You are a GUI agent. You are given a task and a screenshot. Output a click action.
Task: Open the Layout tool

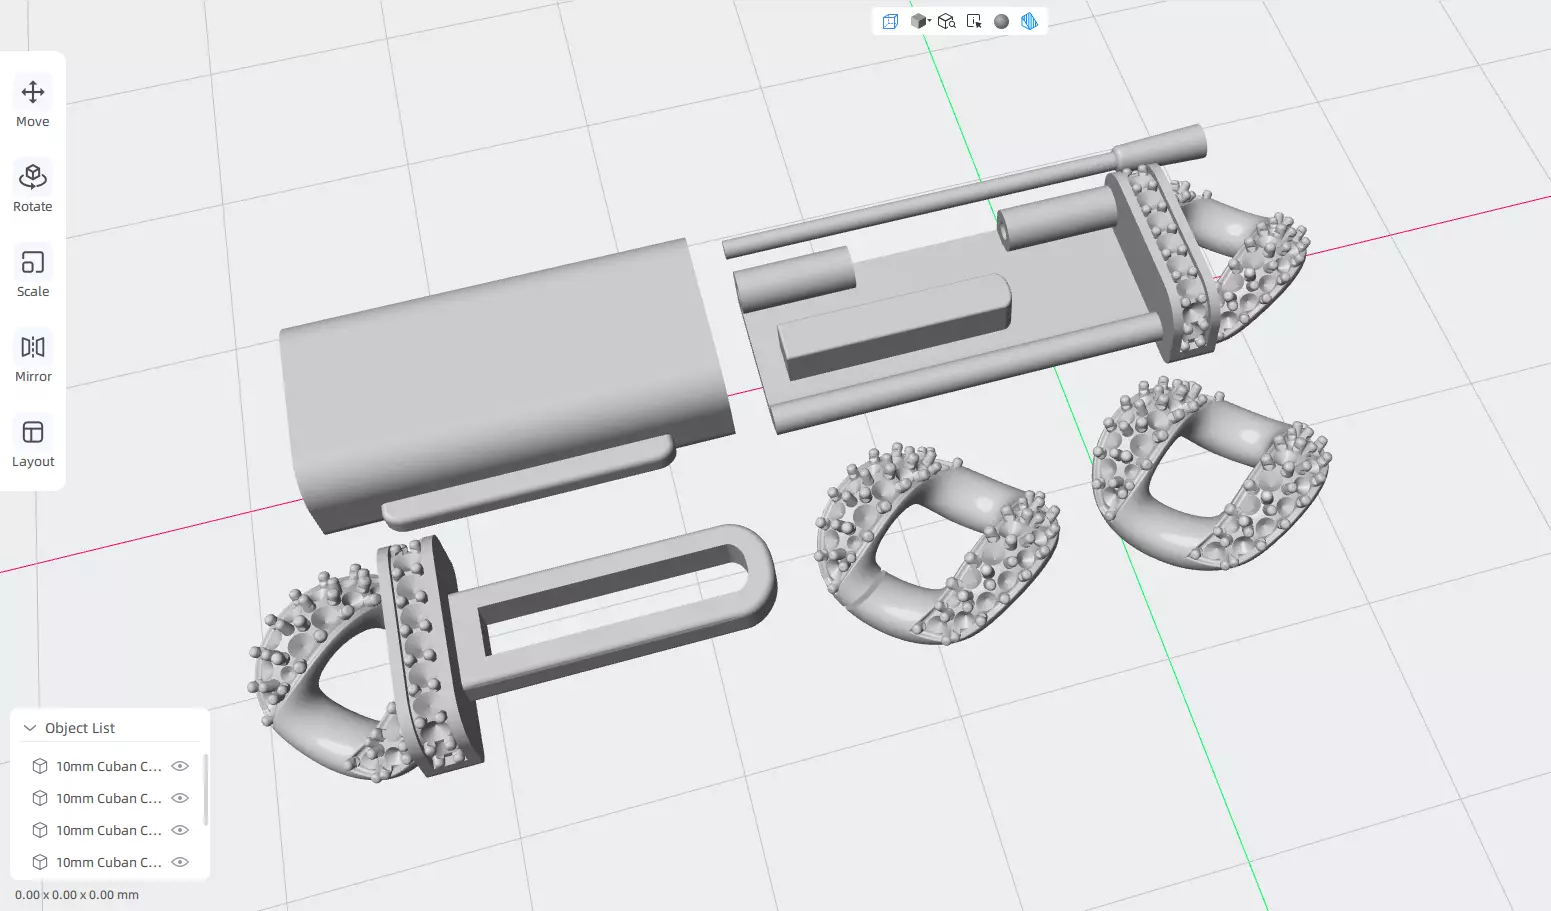(x=33, y=443)
